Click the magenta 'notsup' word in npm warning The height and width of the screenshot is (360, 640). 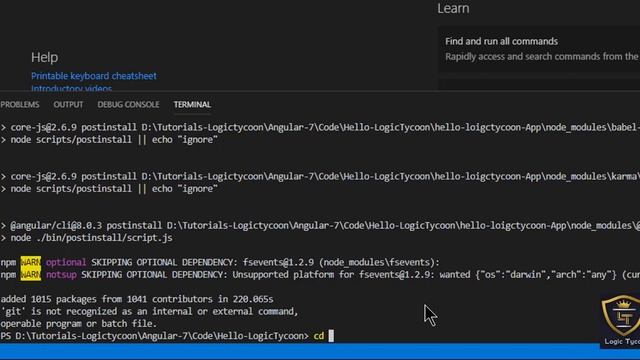(x=61, y=275)
